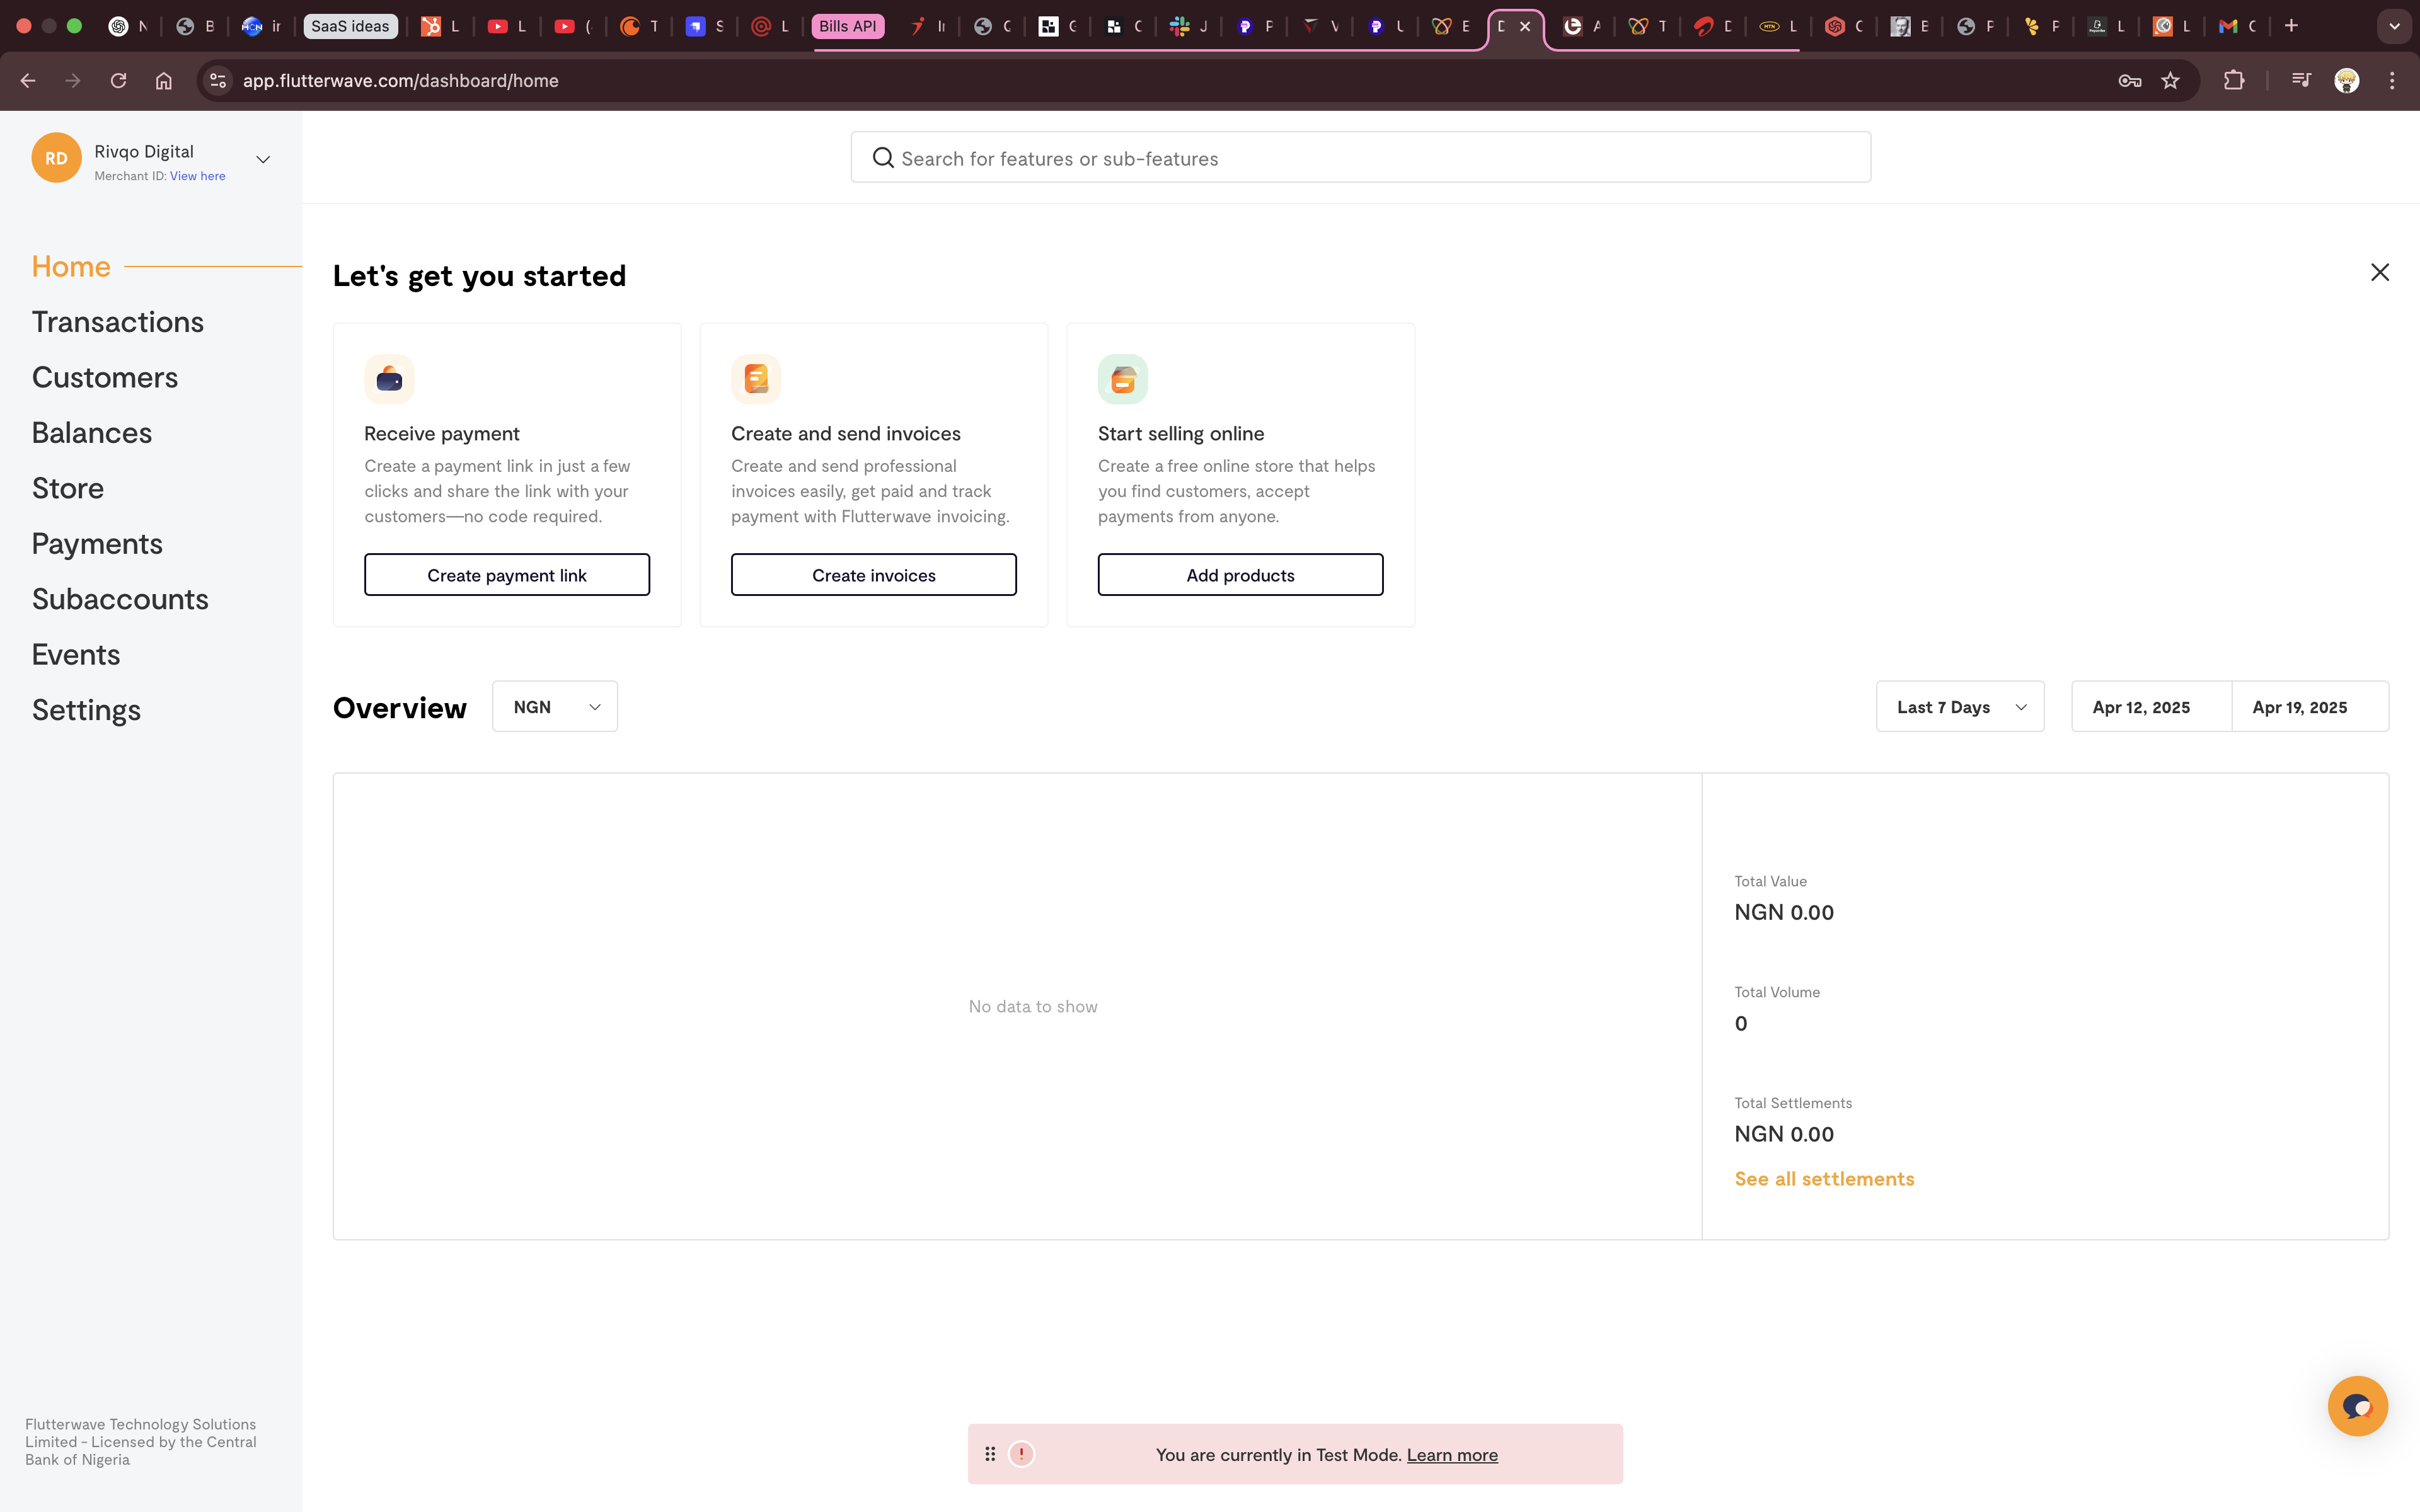This screenshot has height=1512, width=2420.
Task: Switch to the Gmail browser tab
Action: click(2237, 27)
